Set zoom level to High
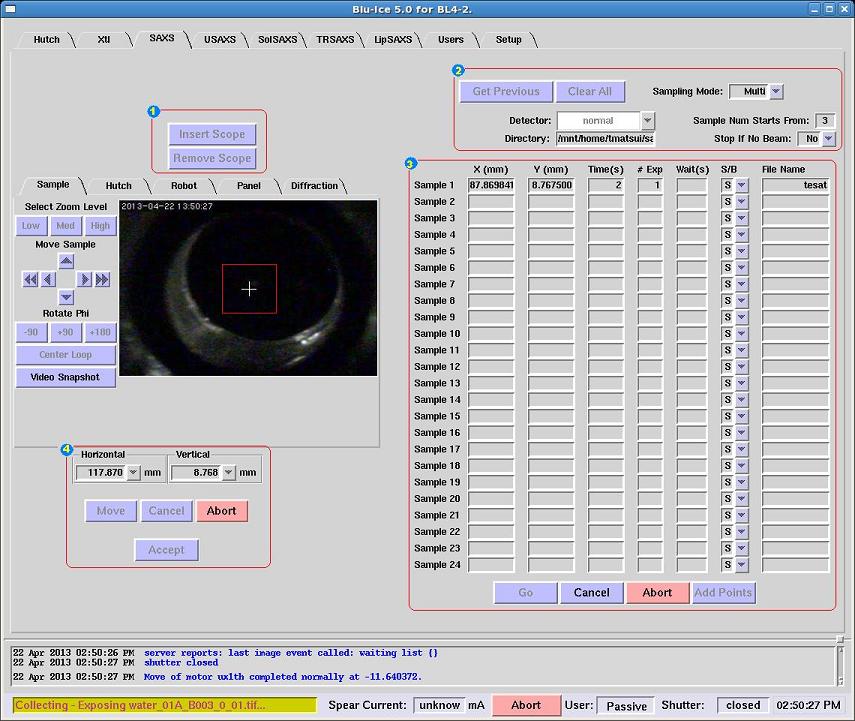 100,226
